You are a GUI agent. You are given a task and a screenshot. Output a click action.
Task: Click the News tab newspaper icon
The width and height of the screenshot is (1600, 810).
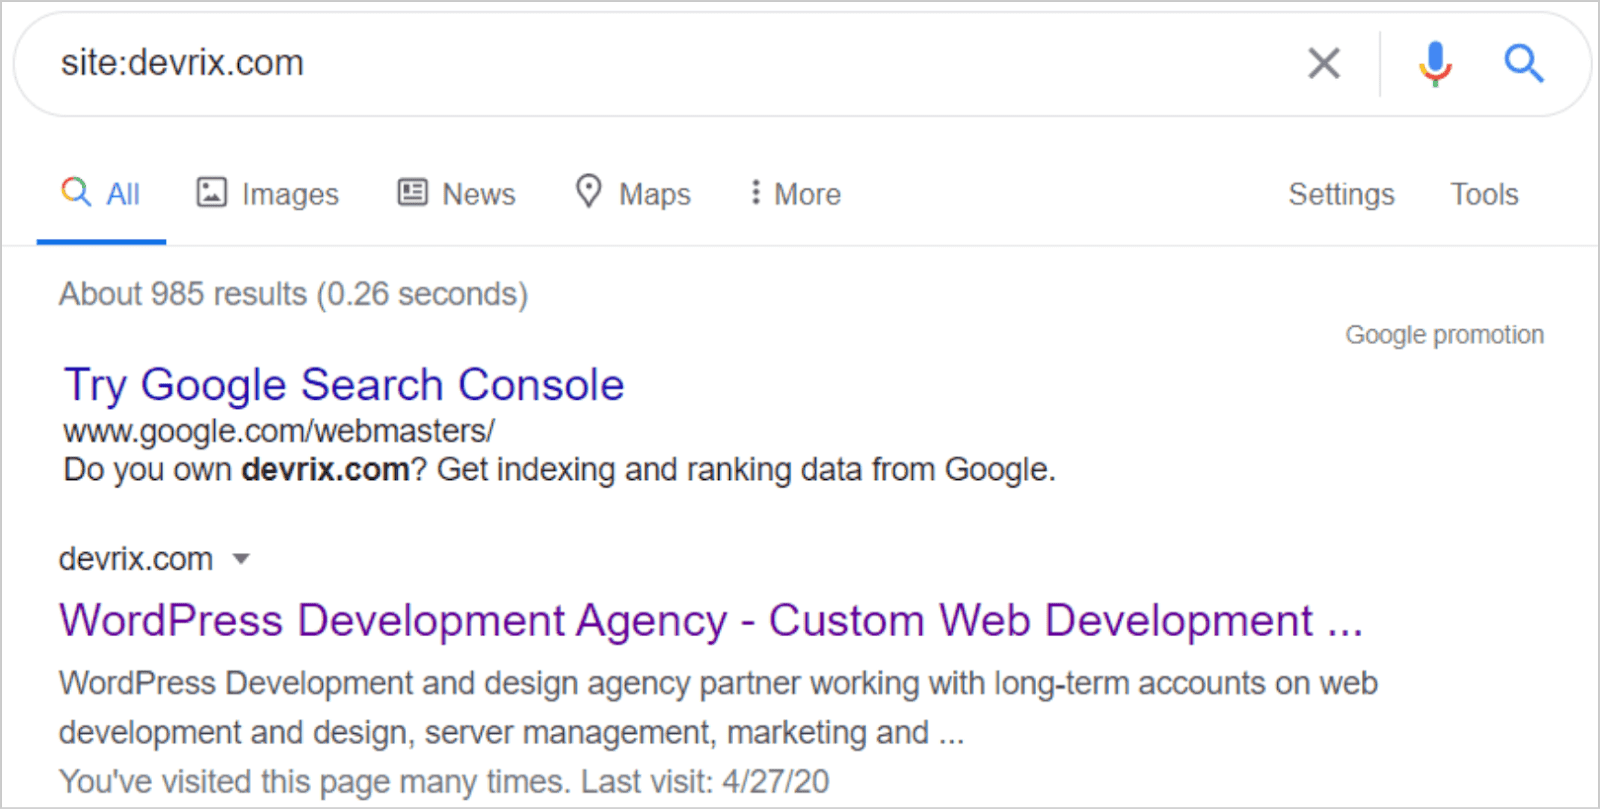pyautogui.click(x=412, y=192)
